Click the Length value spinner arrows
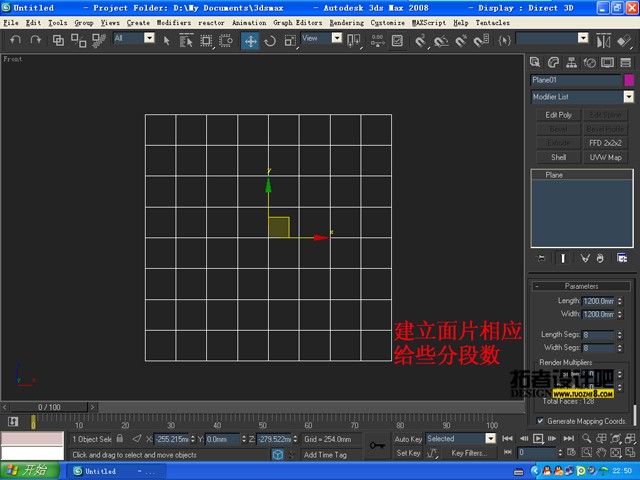Screen dimensions: 640x480 620,301
